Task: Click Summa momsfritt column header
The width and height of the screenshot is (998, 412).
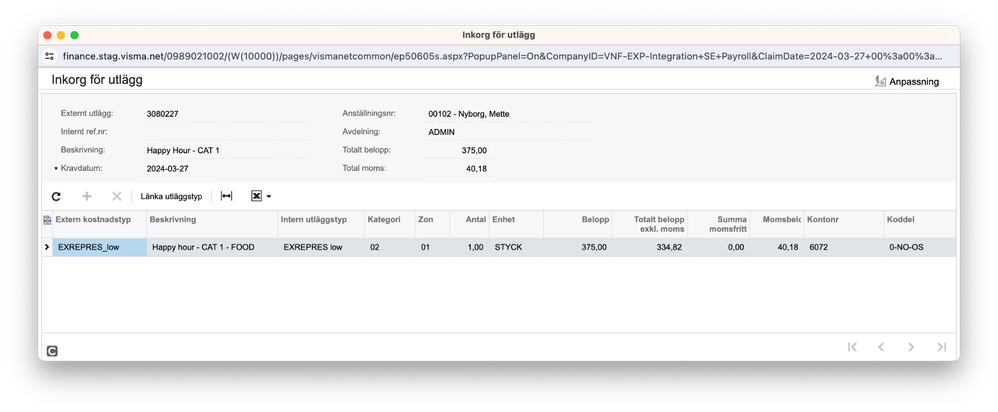Action: coord(719,224)
